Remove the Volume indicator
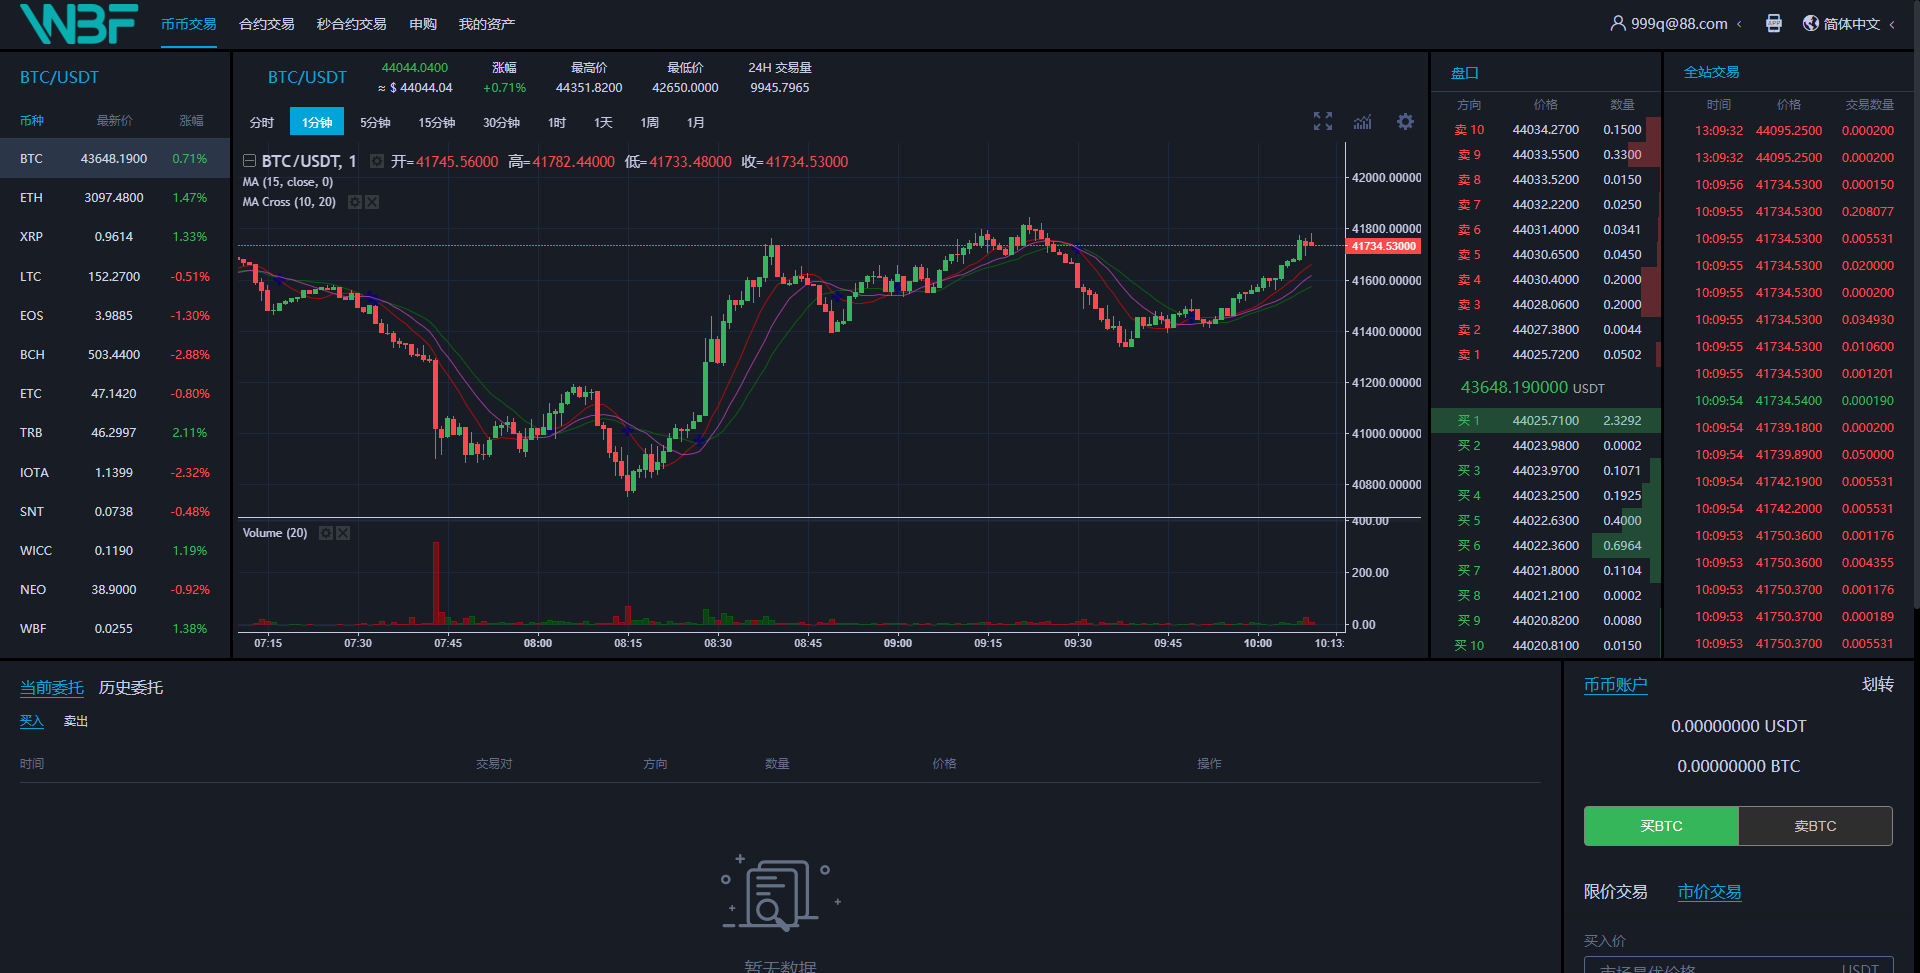Image resolution: width=1920 pixels, height=973 pixels. (x=343, y=533)
